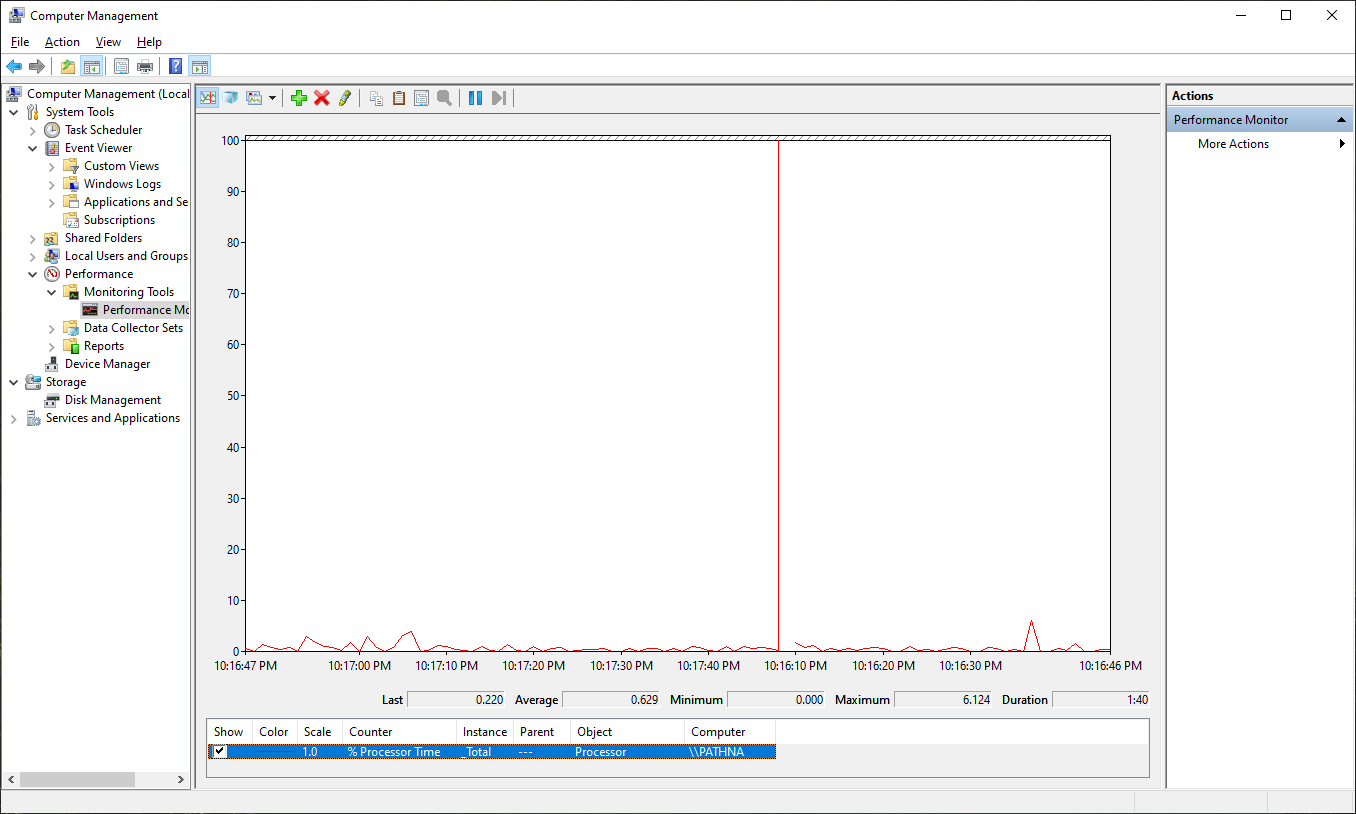Click the blue Back arrow in the toolbar
The width and height of the screenshot is (1356, 814).
coord(14,67)
